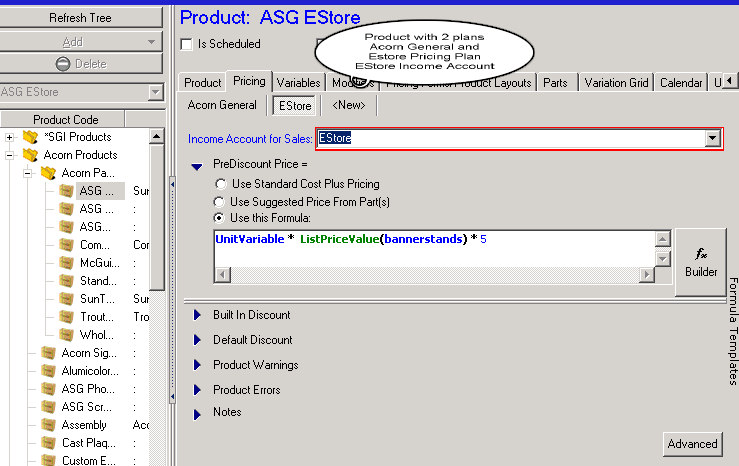Switch to the Calendar tab
739x466 pixels.
tap(681, 83)
